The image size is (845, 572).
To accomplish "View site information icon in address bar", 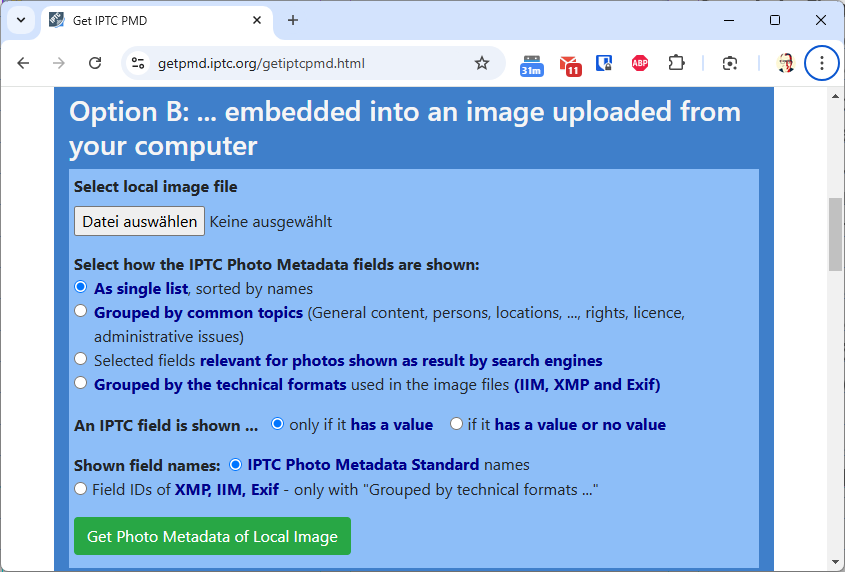I will point(138,63).
